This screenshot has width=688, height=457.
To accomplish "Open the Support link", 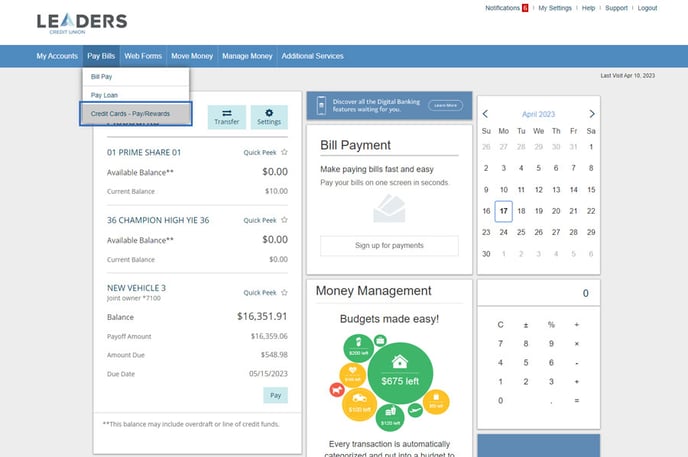I will click(616, 8).
